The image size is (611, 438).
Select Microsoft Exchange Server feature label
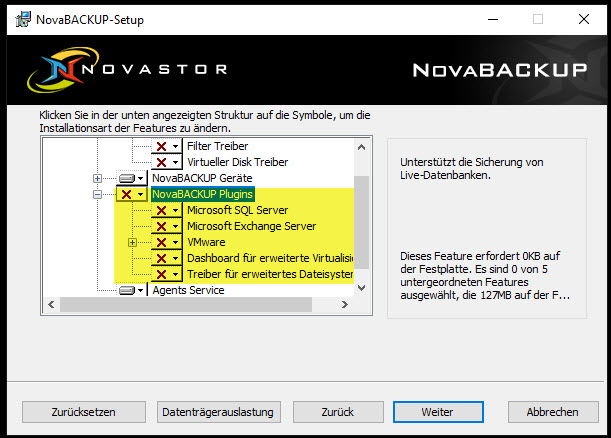pyautogui.click(x=251, y=226)
